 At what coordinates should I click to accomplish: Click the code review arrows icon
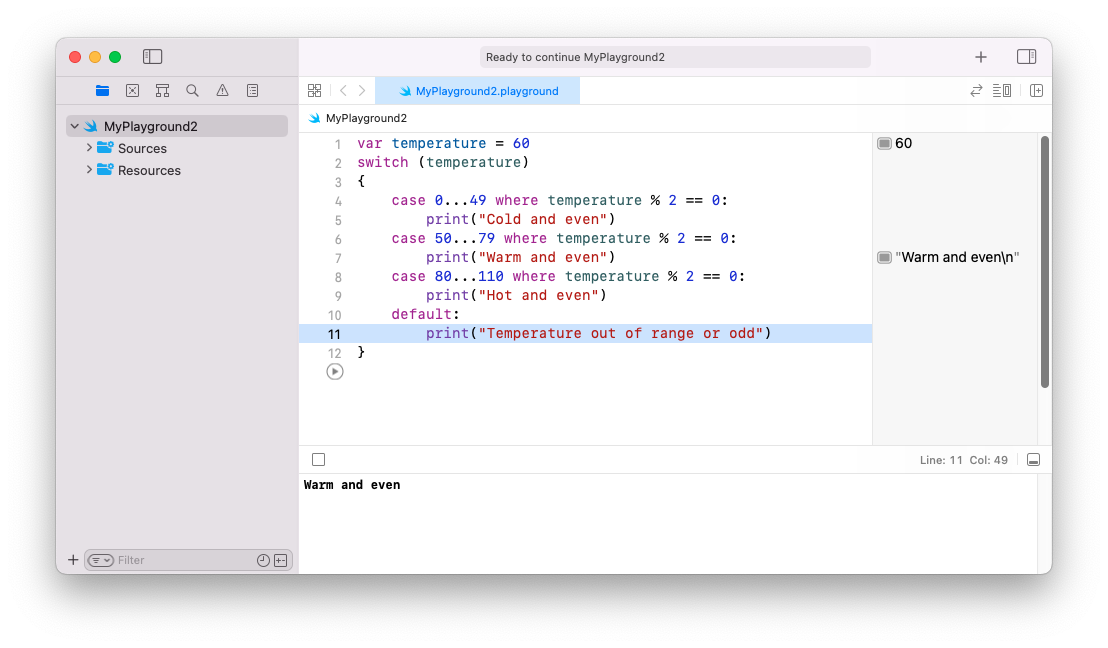[x=976, y=90]
